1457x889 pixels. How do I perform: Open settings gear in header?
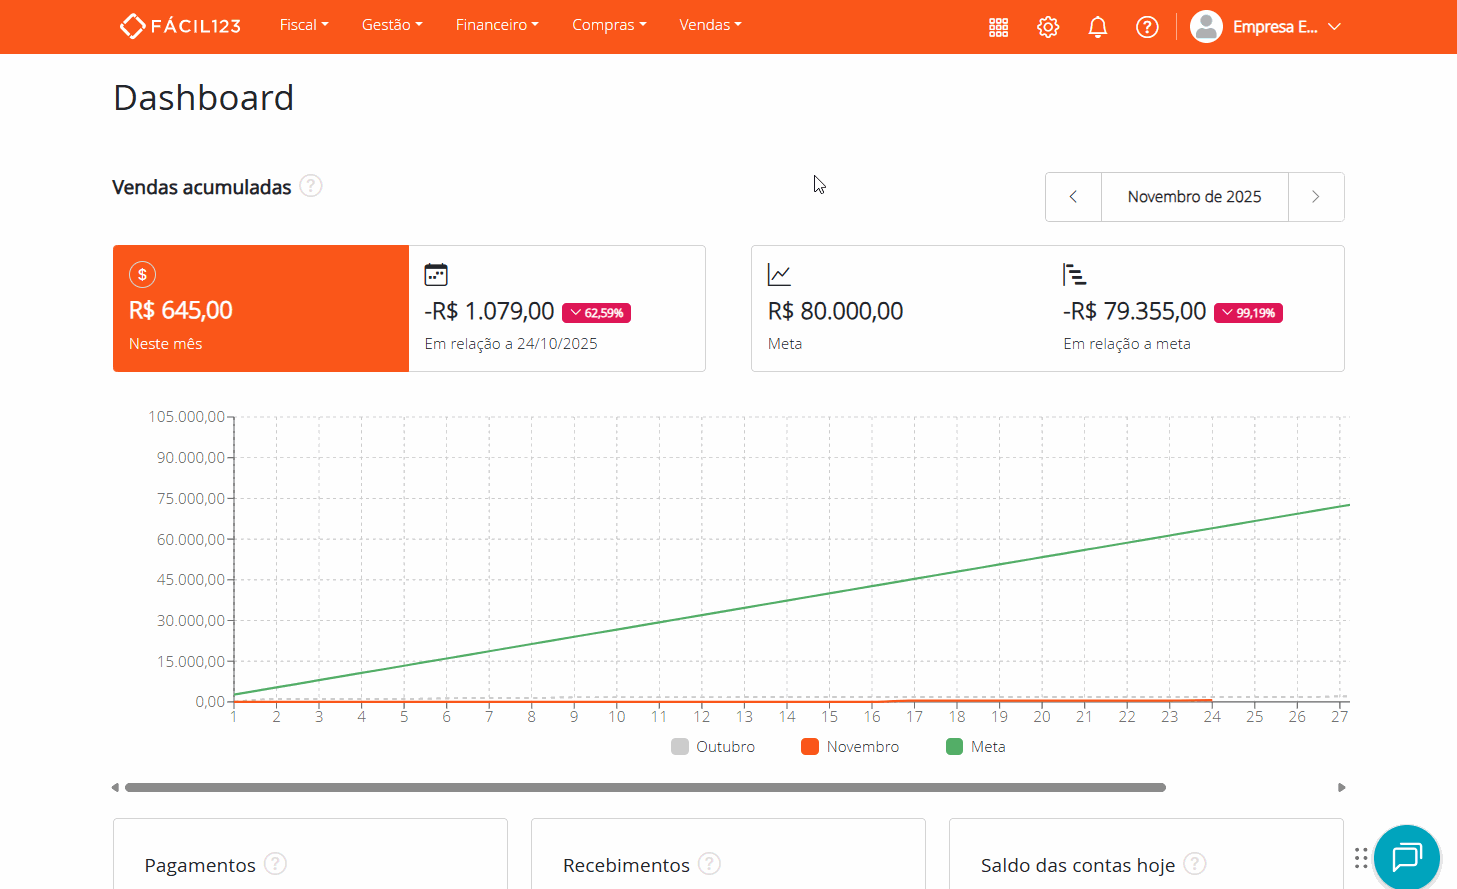point(1047,27)
